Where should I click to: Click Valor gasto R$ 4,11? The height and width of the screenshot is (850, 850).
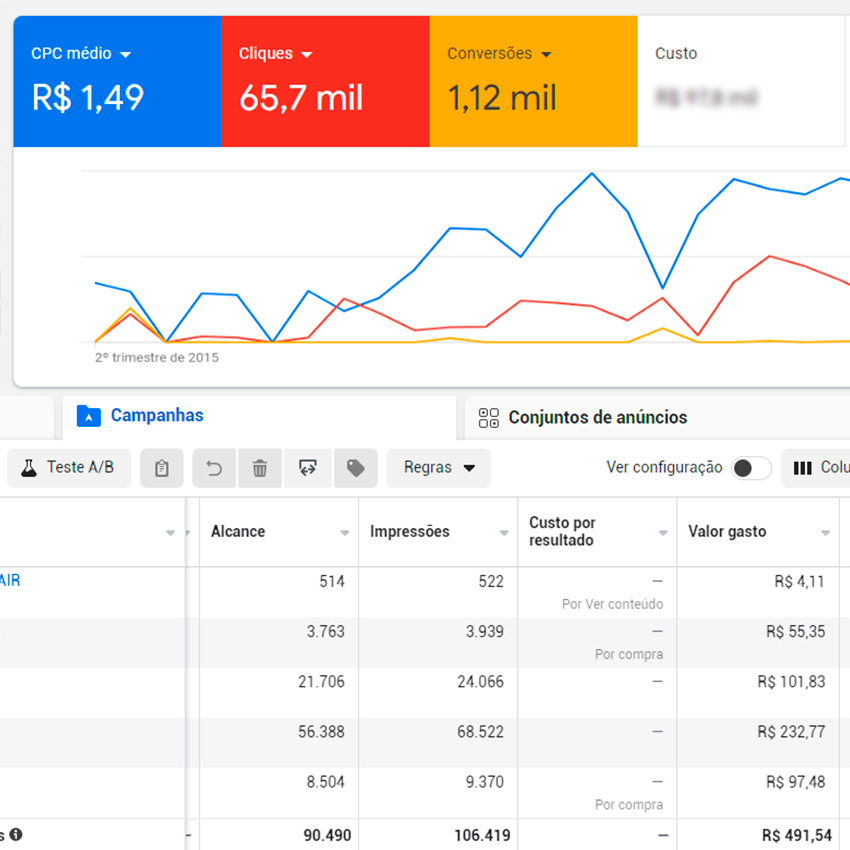click(800, 582)
